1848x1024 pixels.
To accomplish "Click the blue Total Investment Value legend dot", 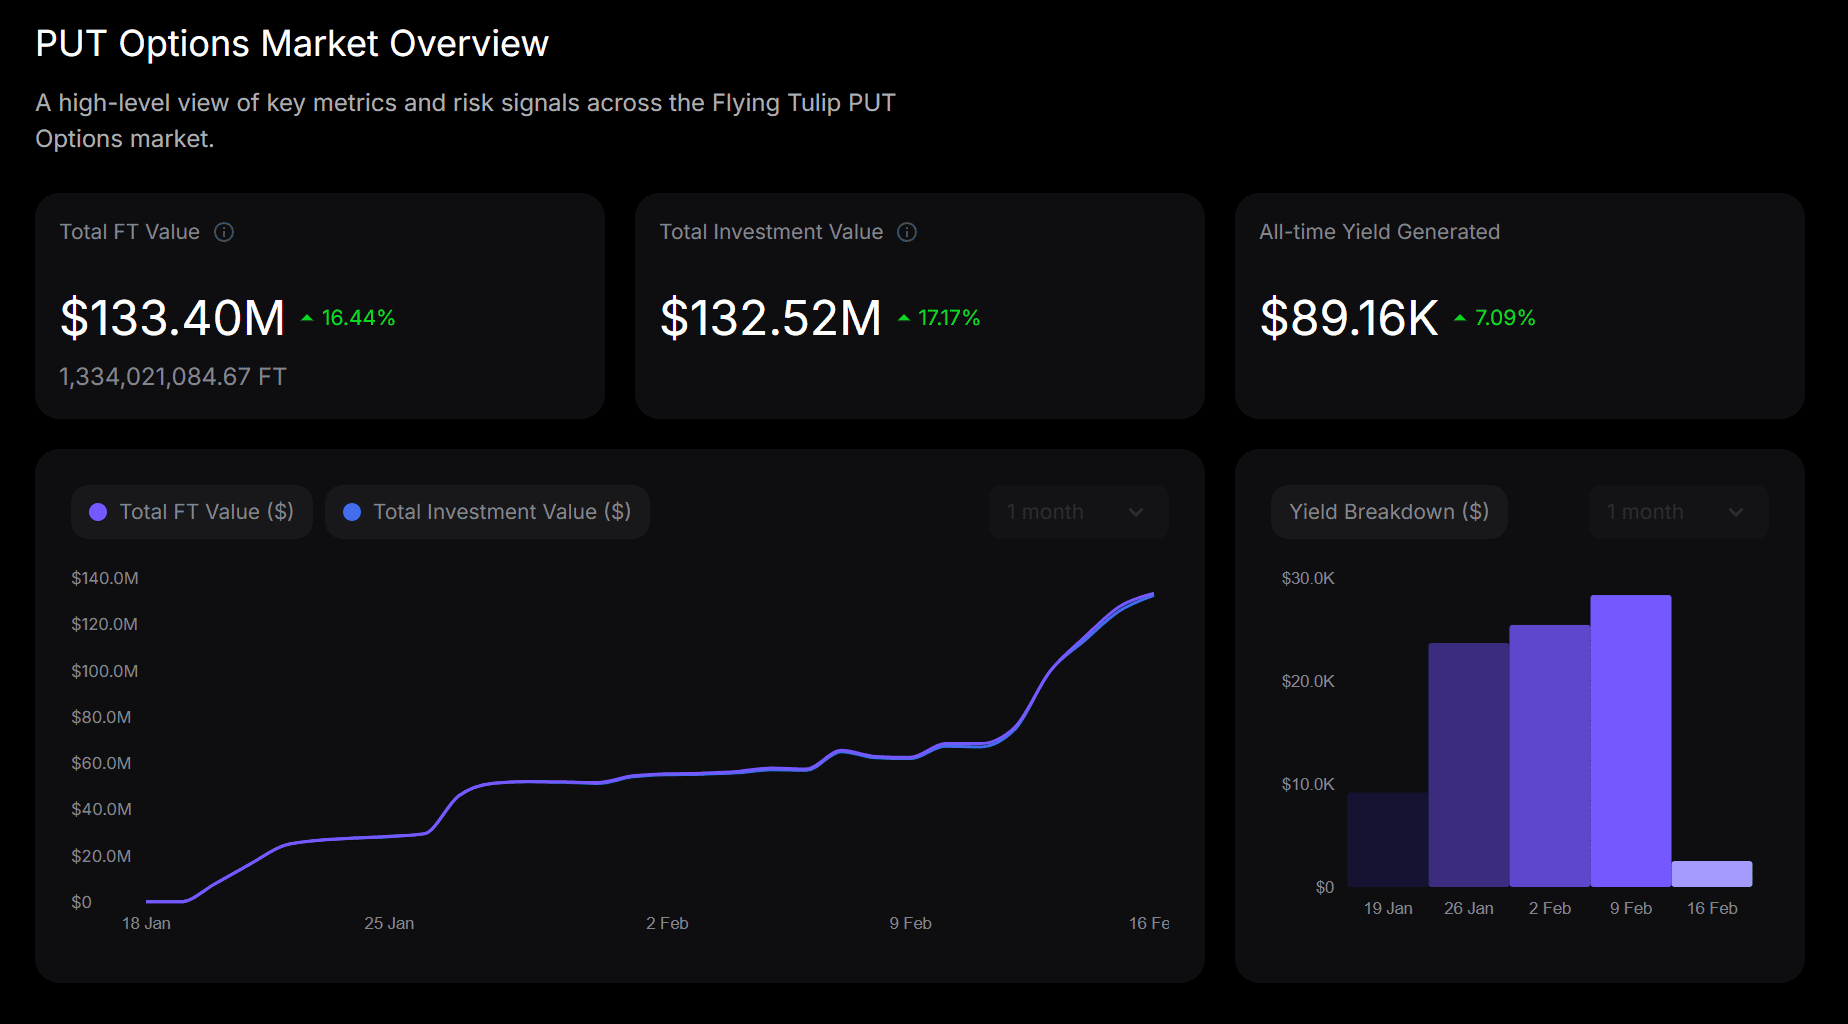I will point(352,512).
